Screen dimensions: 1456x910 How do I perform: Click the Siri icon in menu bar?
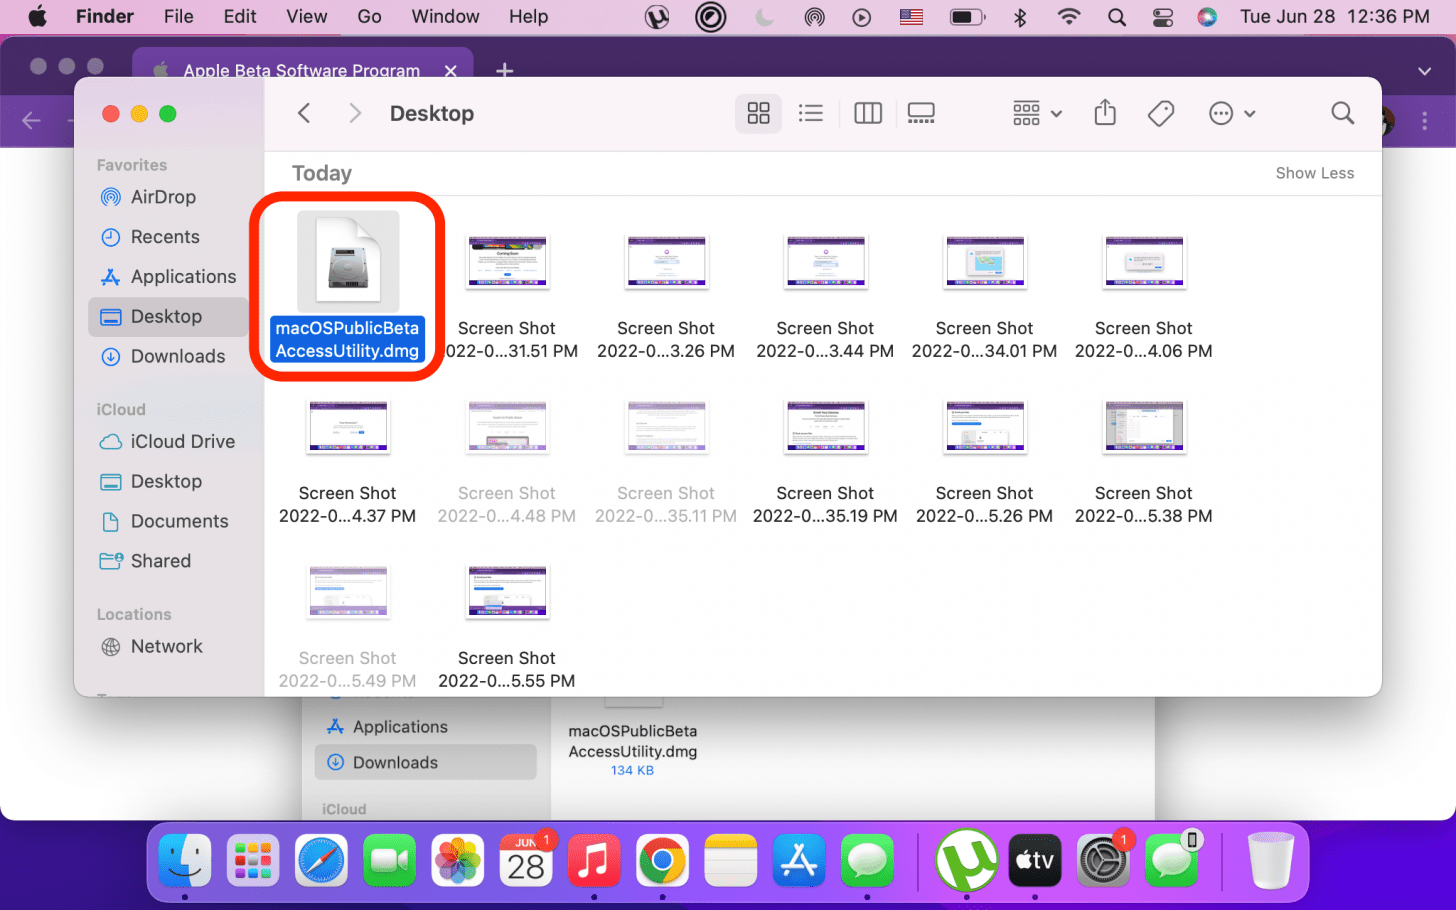1207,17
